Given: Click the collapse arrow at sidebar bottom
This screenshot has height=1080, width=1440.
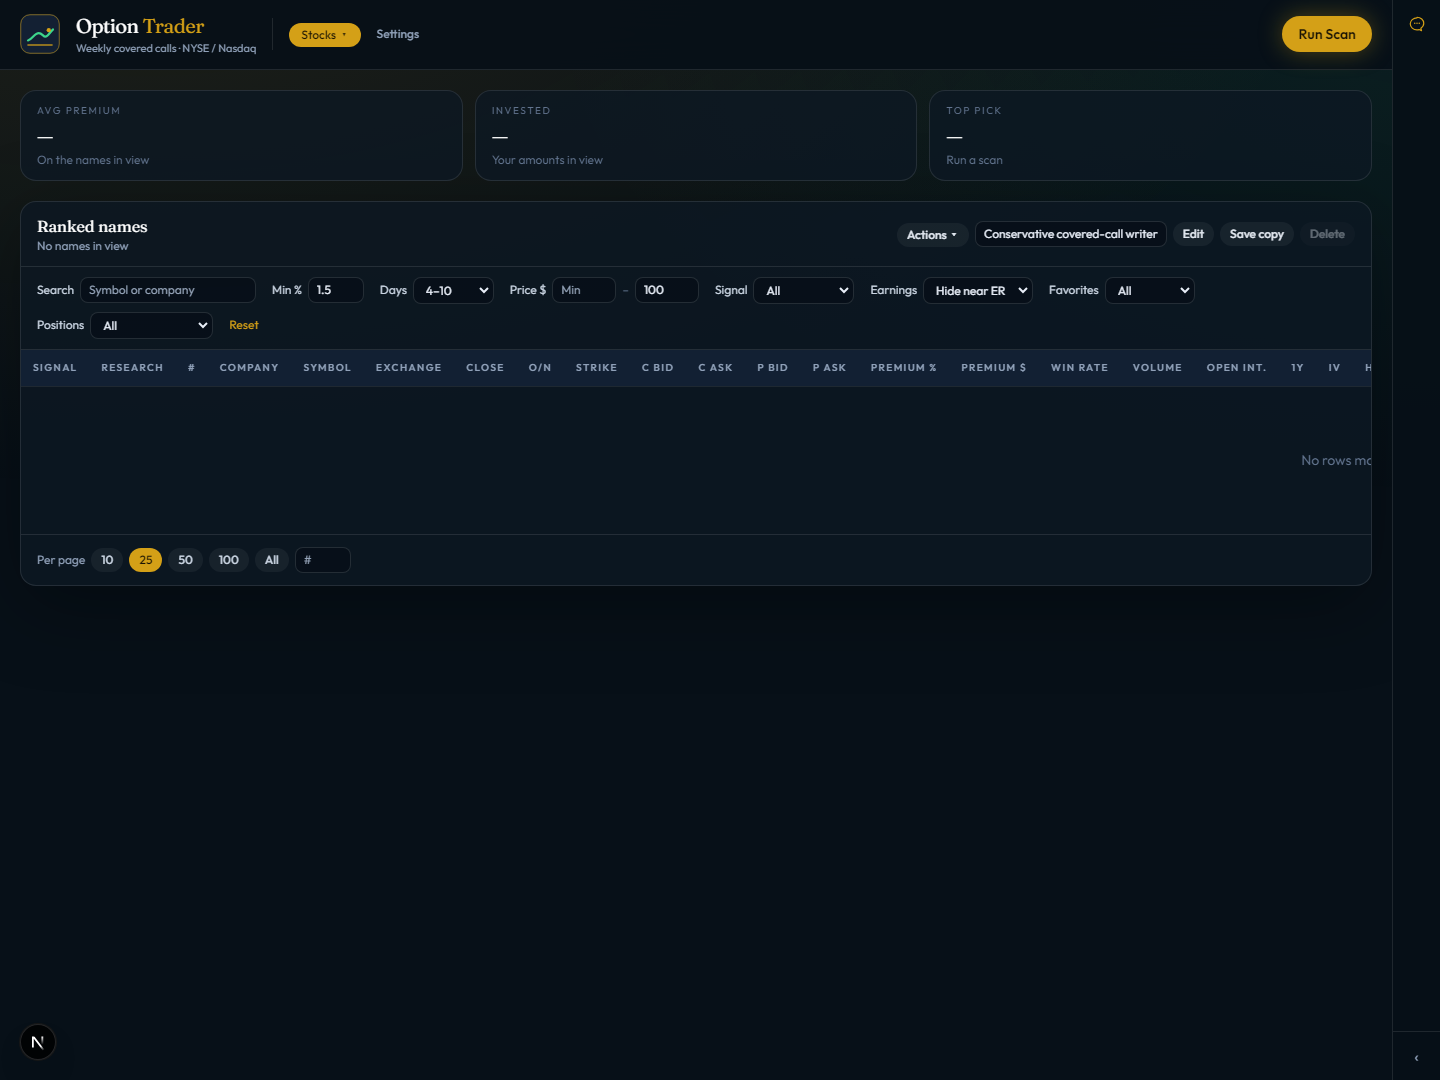Looking at the screenshot, I should (x=1416, y=1057).
